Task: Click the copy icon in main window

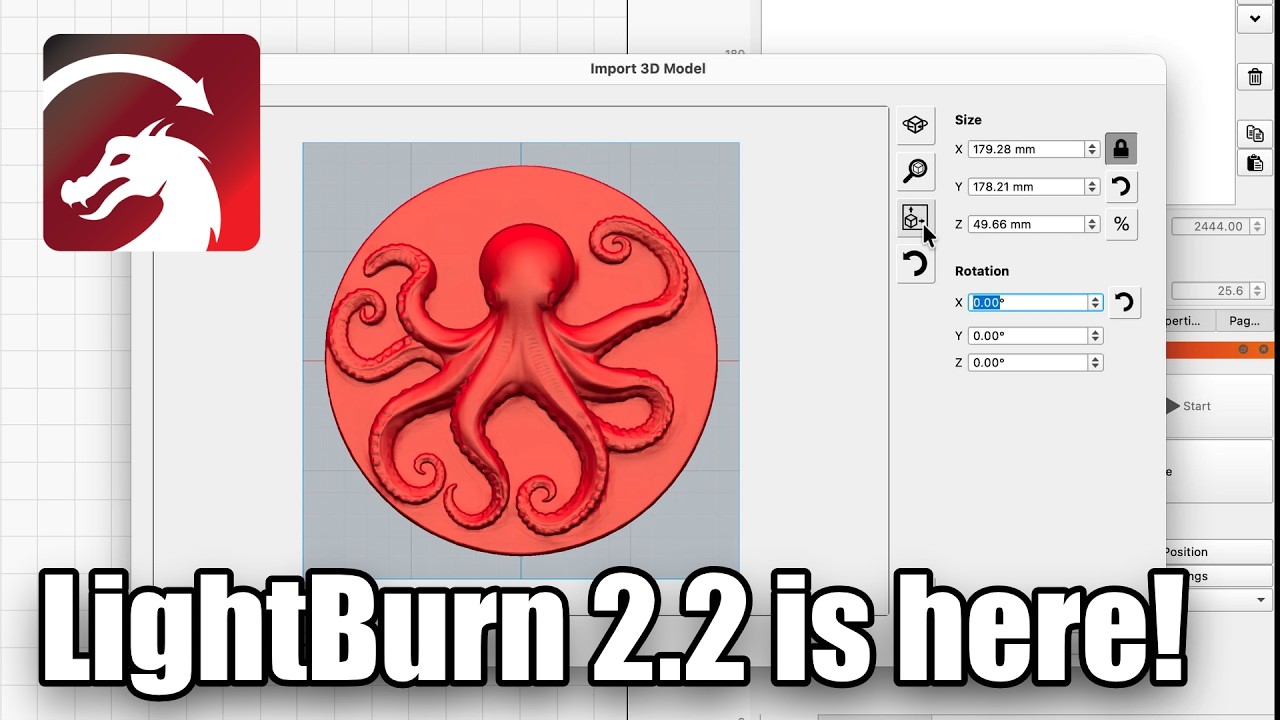Action: (x=1255, y=133)
